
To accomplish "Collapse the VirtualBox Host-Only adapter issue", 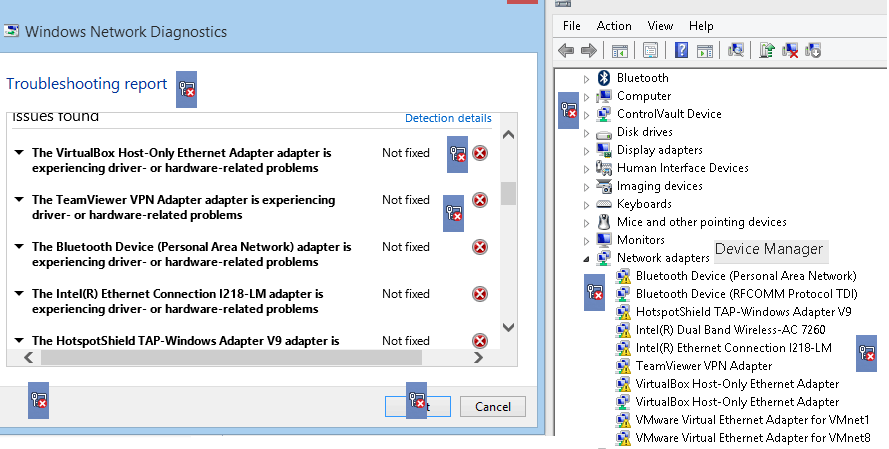I will [19, 153].
